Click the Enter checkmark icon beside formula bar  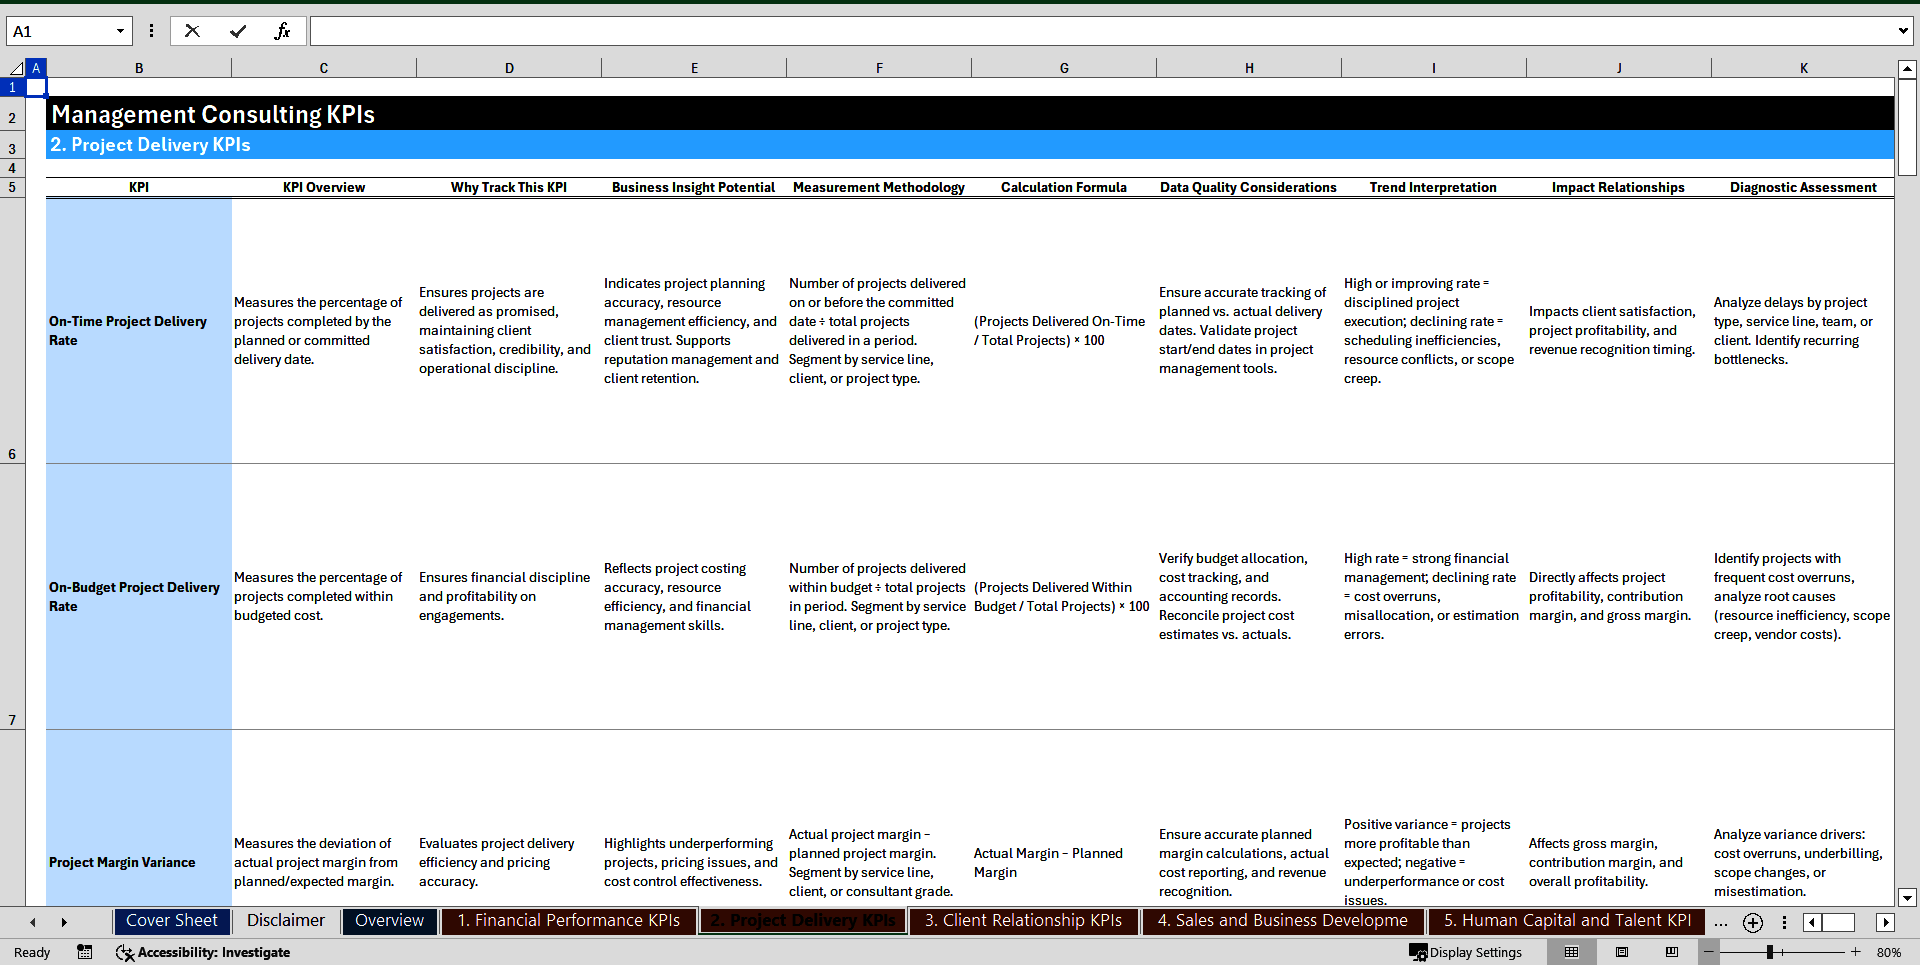[237, 30]
